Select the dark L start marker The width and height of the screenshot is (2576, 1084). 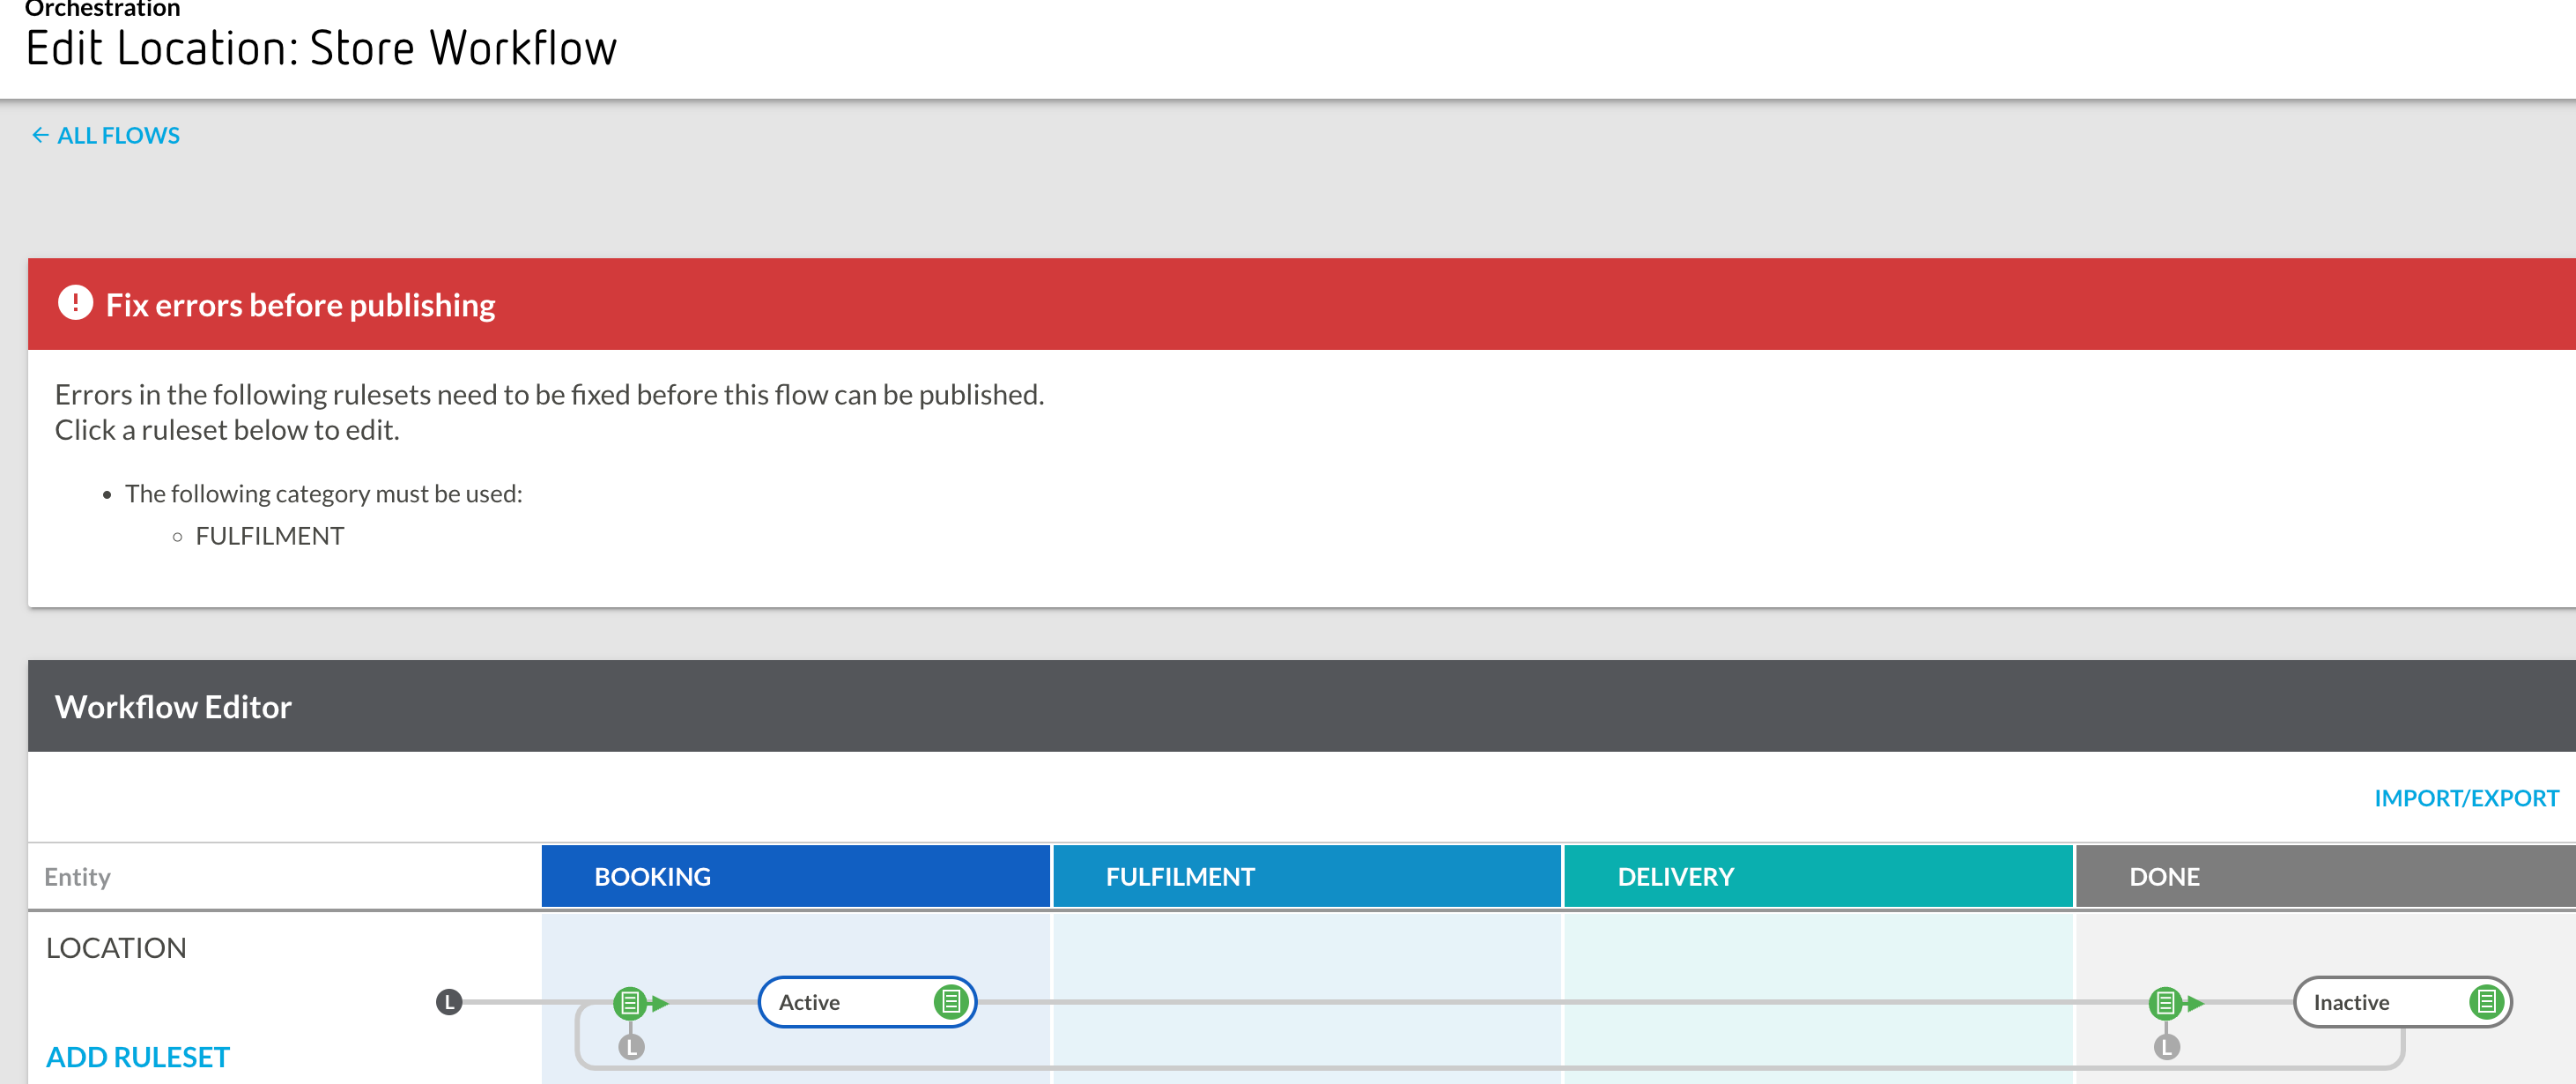click(449, 1001)
